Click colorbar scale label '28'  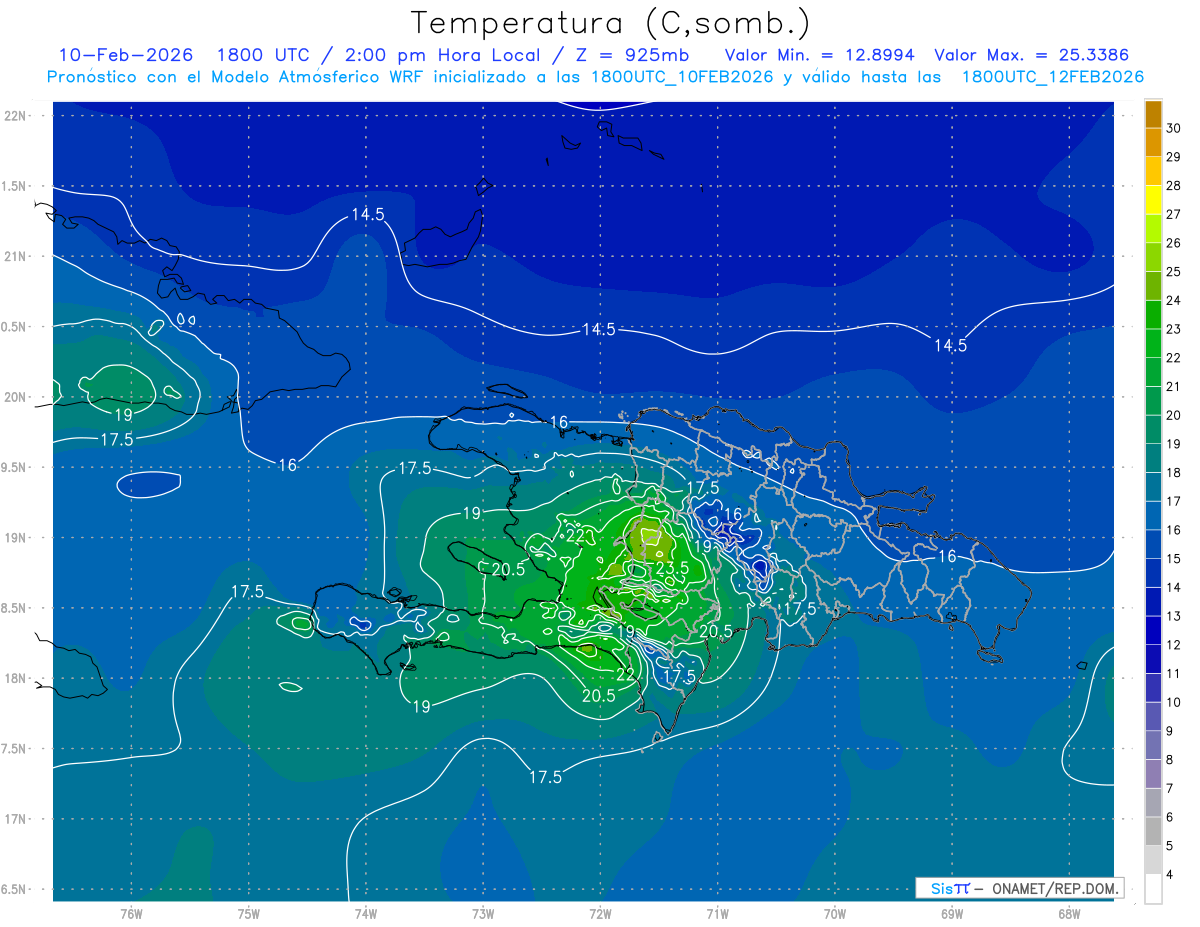click(1174, 186)
